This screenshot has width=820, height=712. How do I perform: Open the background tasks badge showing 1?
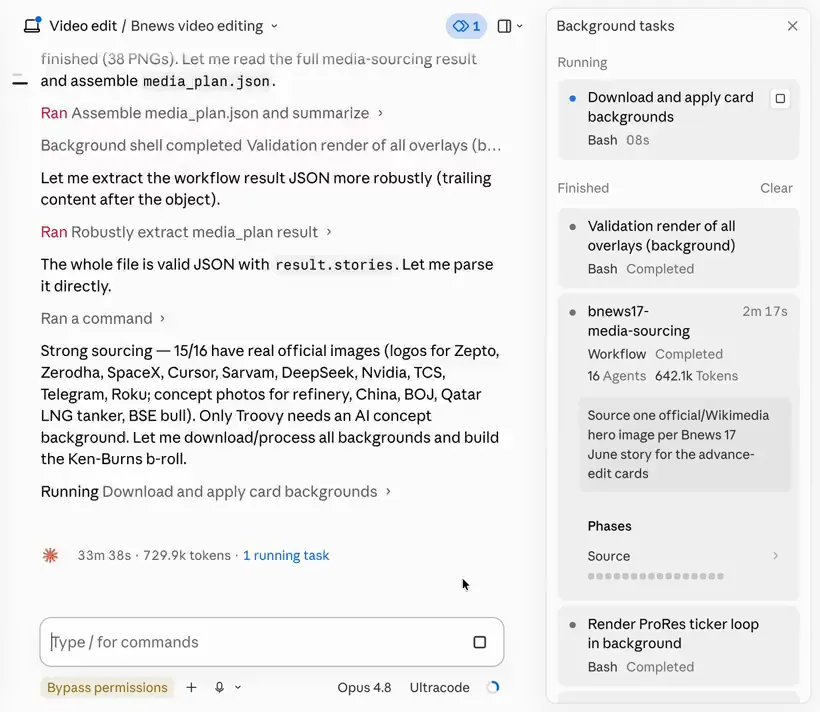[x=466, y=26]
